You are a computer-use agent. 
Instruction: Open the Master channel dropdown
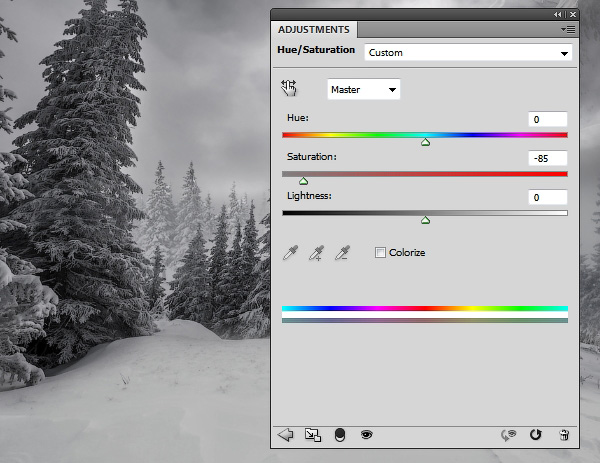(x=364, y=90)
